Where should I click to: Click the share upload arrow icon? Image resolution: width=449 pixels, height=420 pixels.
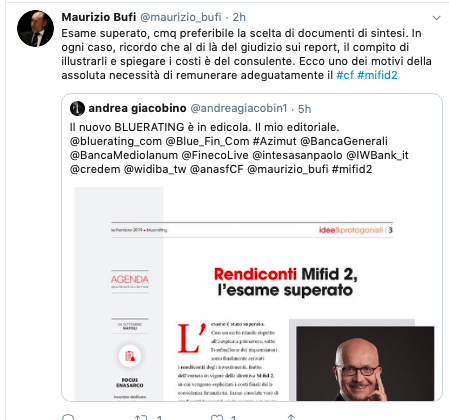tap(291, 417)
